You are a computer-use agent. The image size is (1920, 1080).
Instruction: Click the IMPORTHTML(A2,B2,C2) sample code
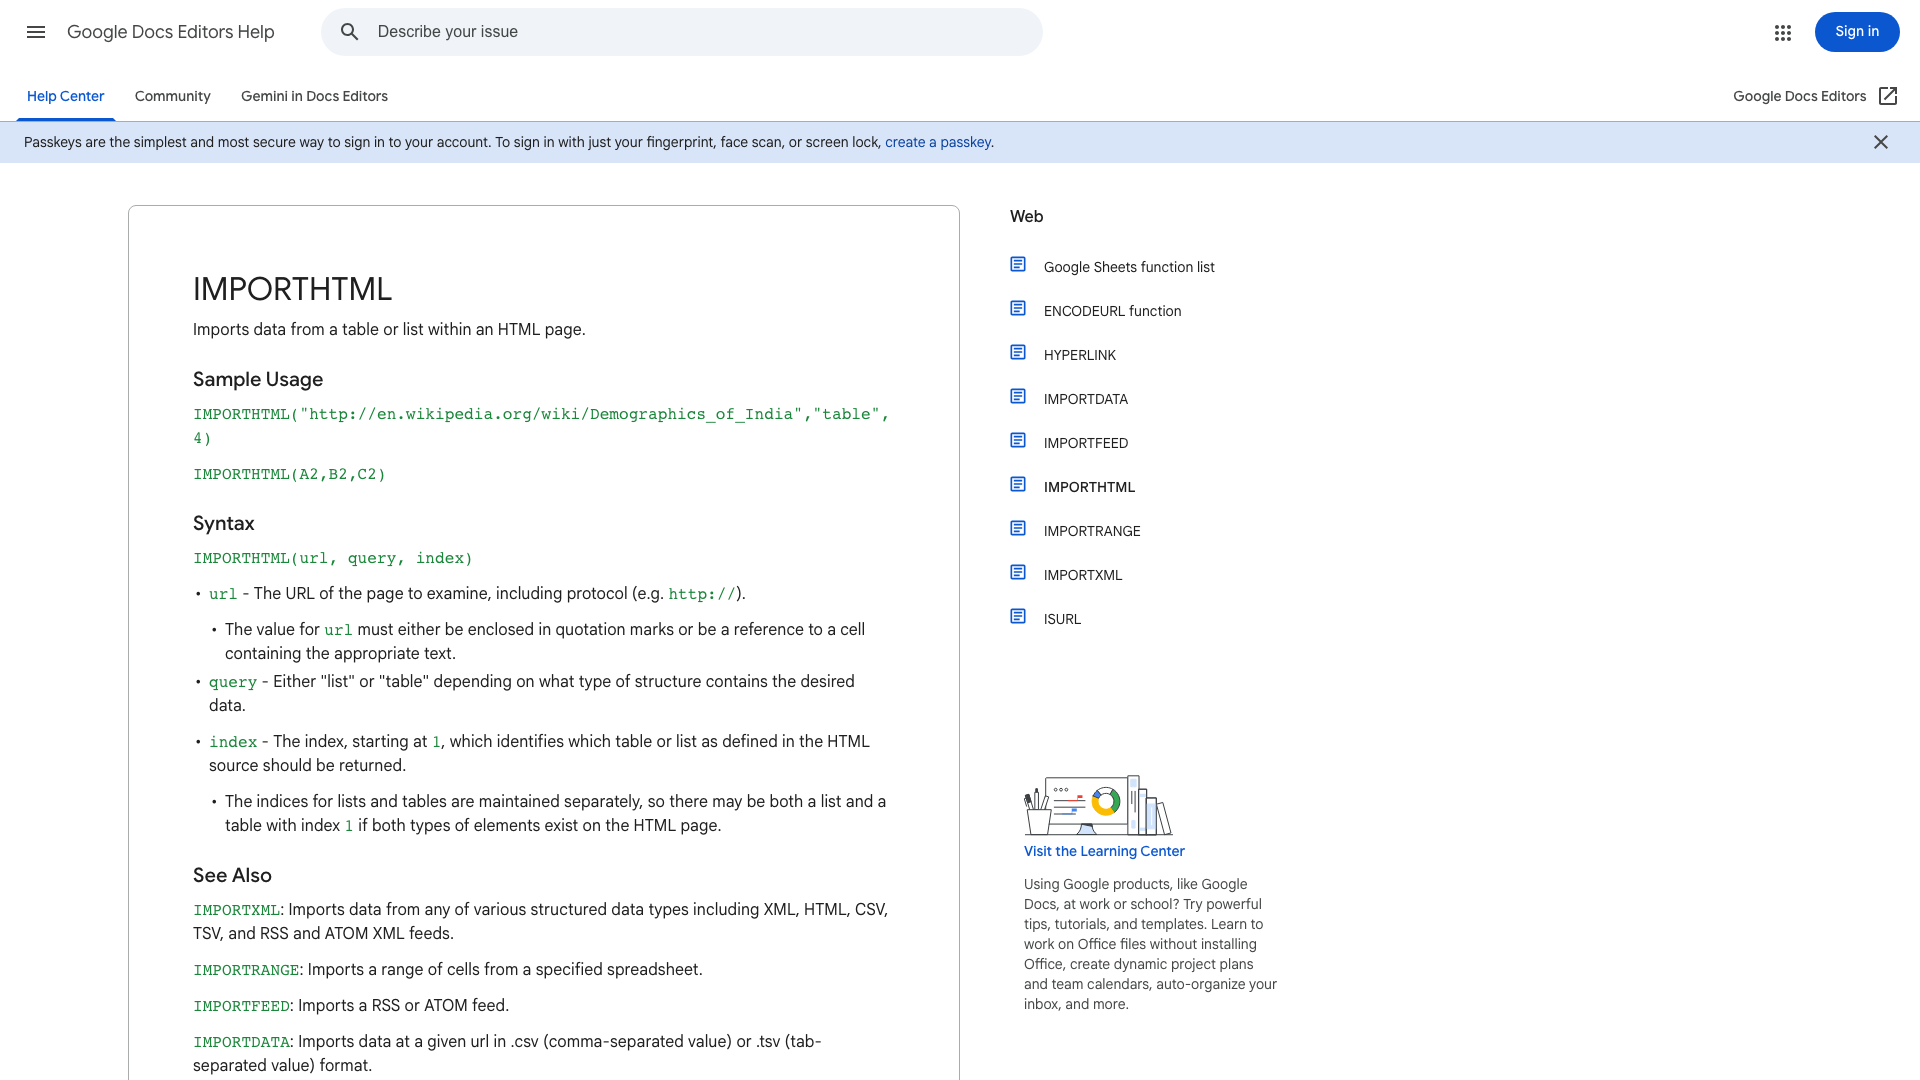click(289, 474)
